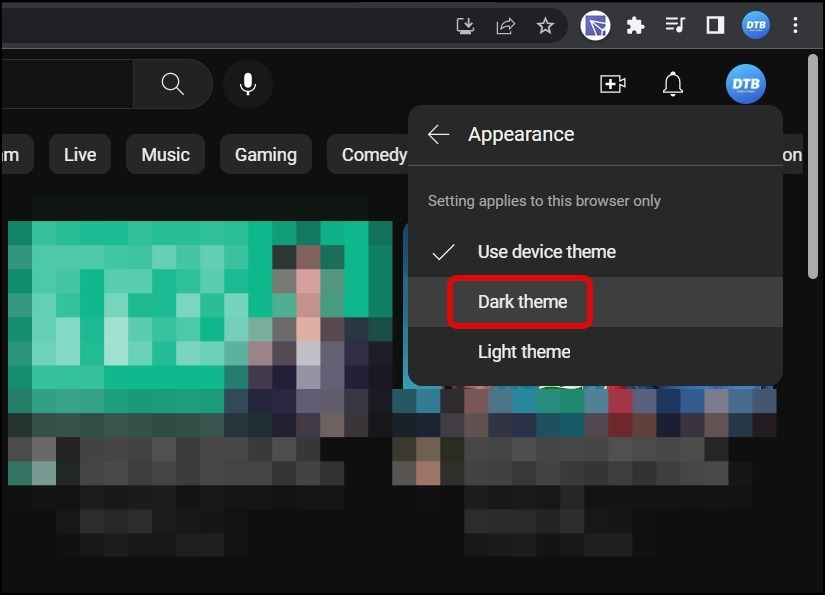Select the Gaming category chip
This screenshot has height=595, width=825.
(x=265, y=155)
